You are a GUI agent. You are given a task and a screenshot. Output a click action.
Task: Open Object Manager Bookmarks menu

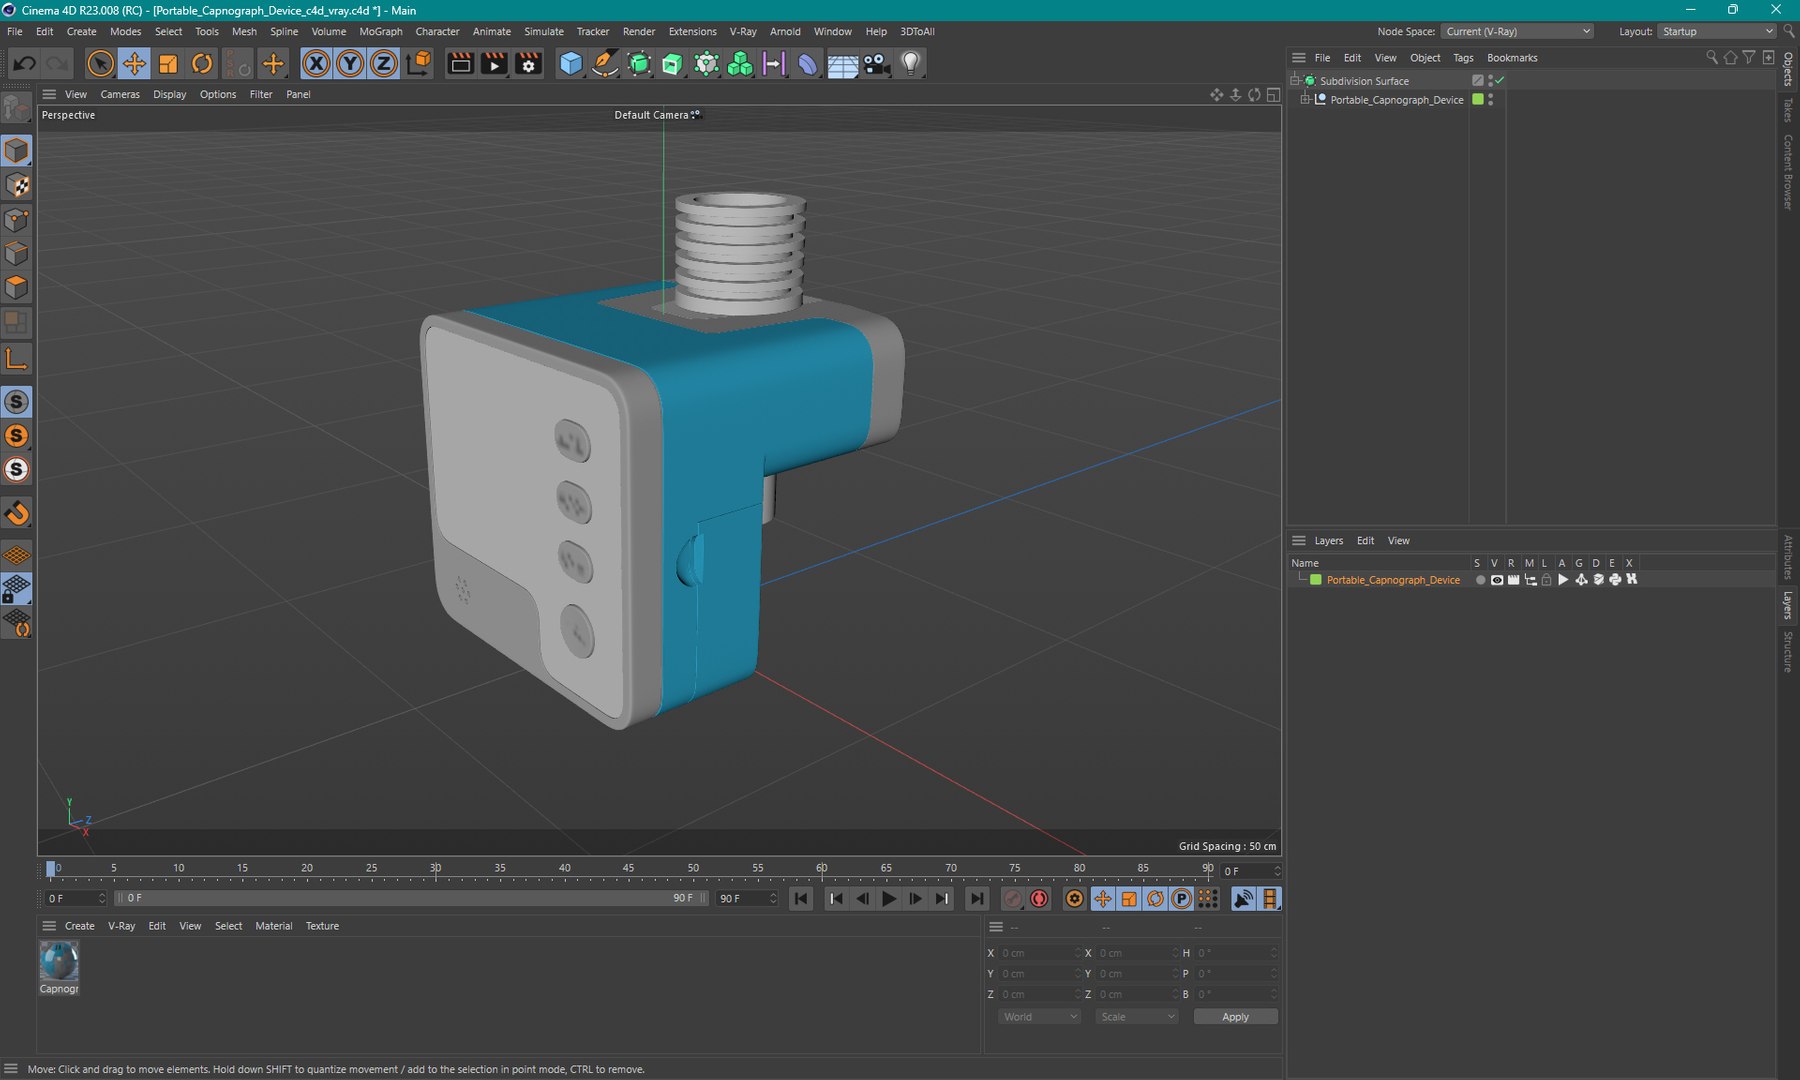point(1512,58)
